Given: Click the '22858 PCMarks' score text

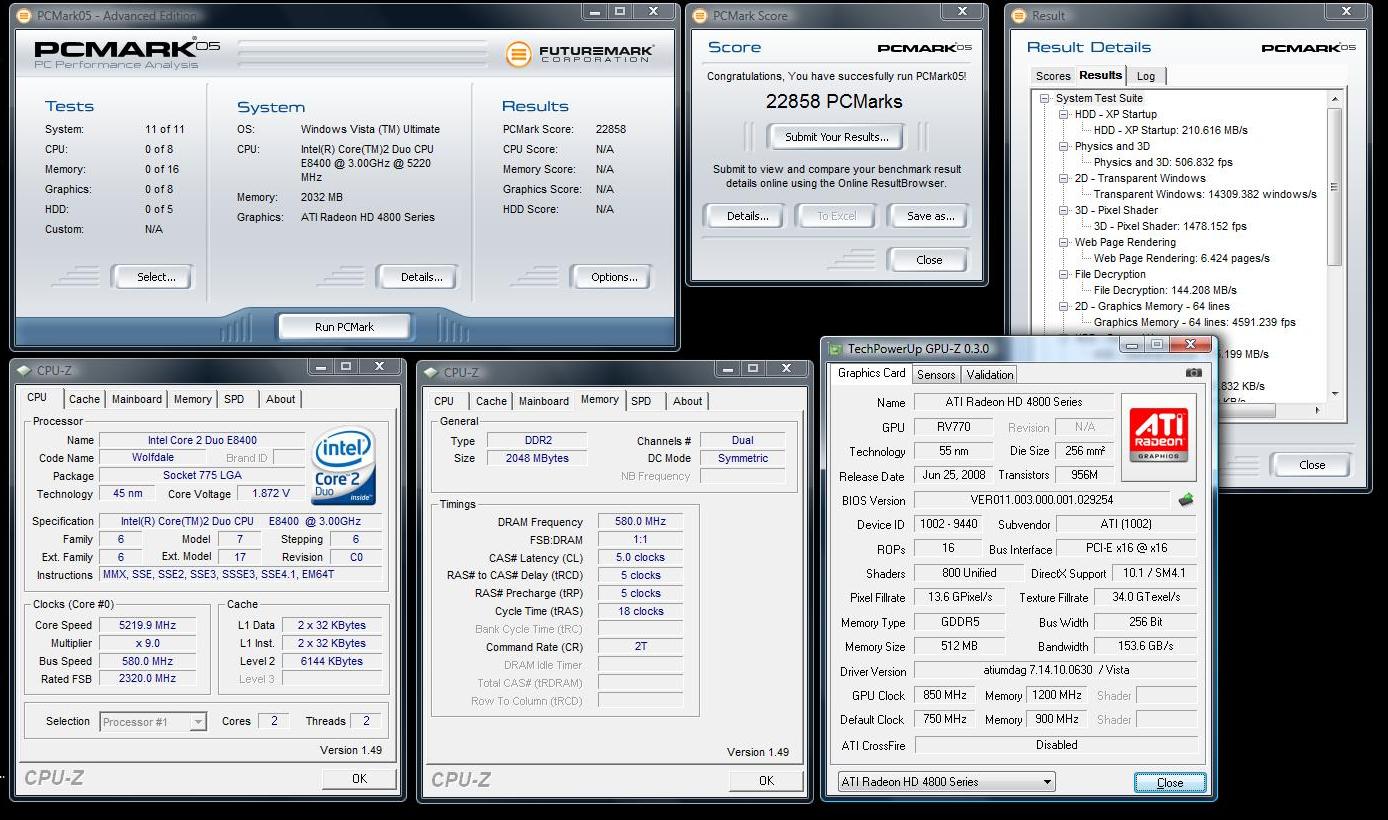Looking at the screenshot, I should (x=834, y=101).
